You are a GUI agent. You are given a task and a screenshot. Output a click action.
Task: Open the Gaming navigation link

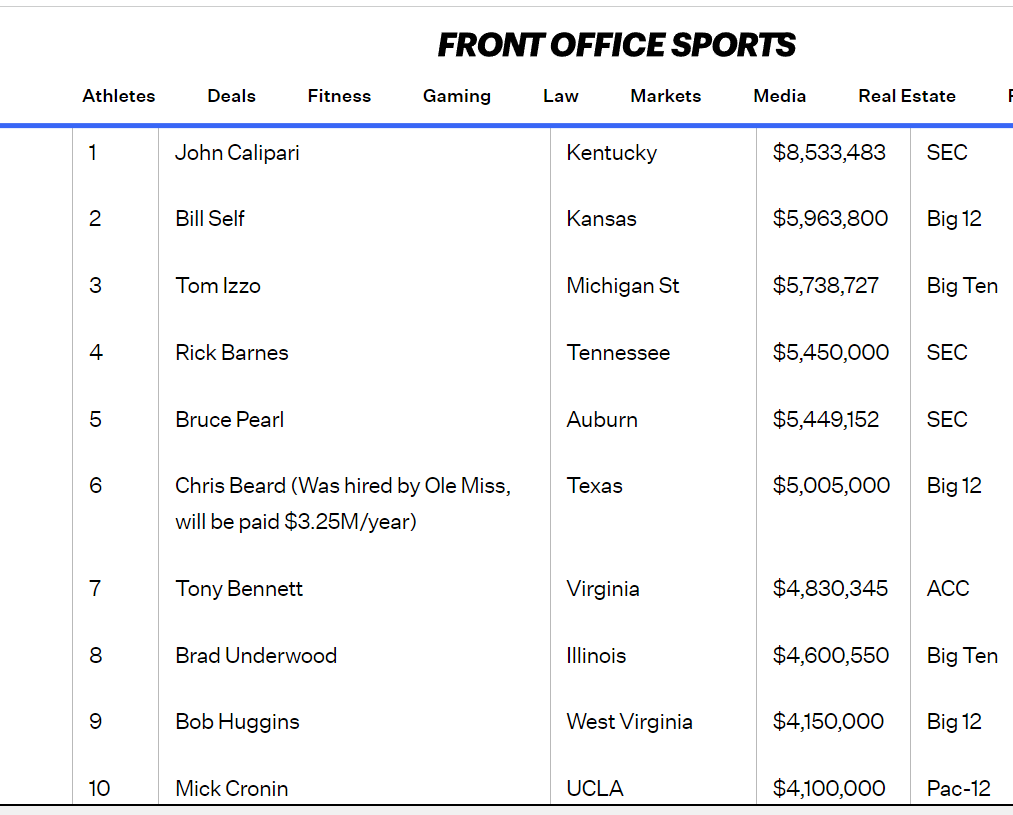[456, 96]
